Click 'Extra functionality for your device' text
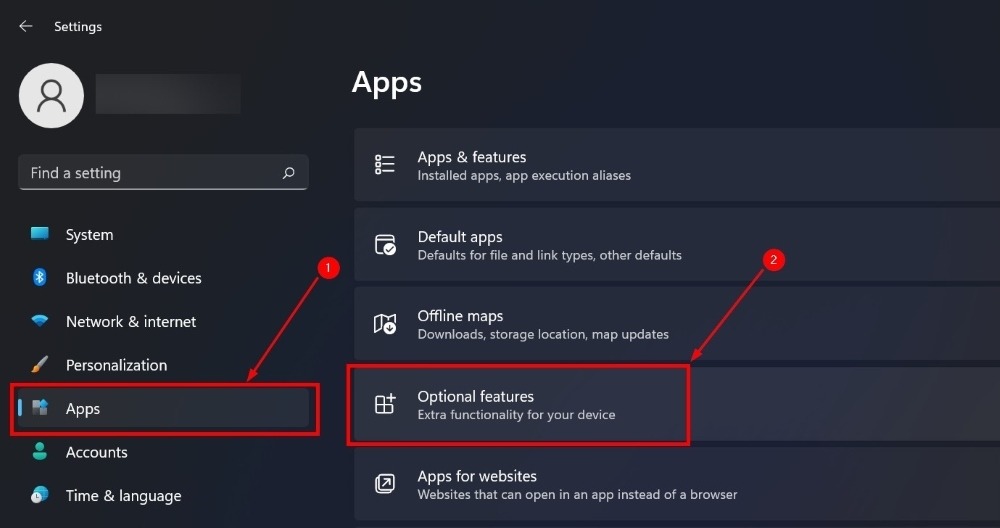 point(517,414)
